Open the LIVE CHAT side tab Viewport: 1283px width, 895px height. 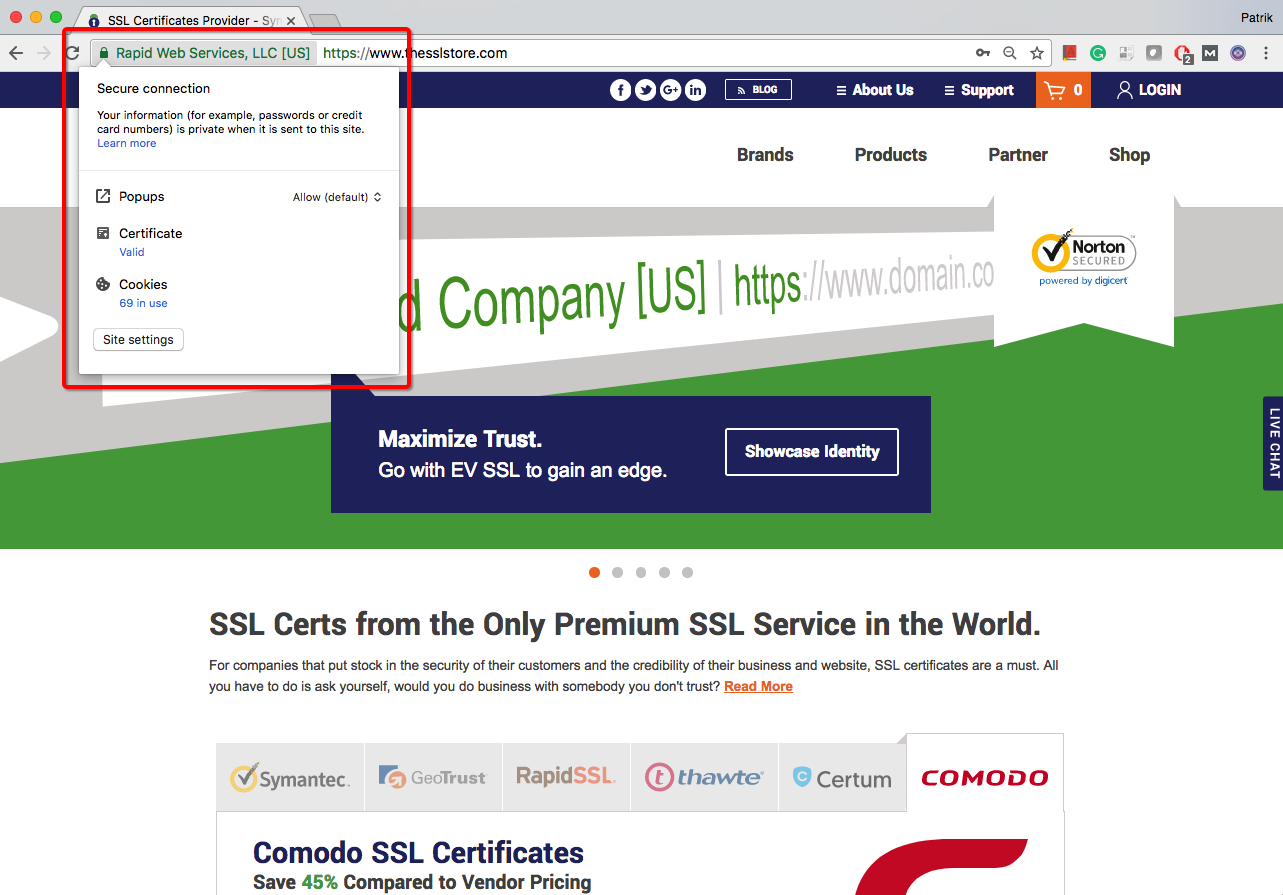(1273, 443)
